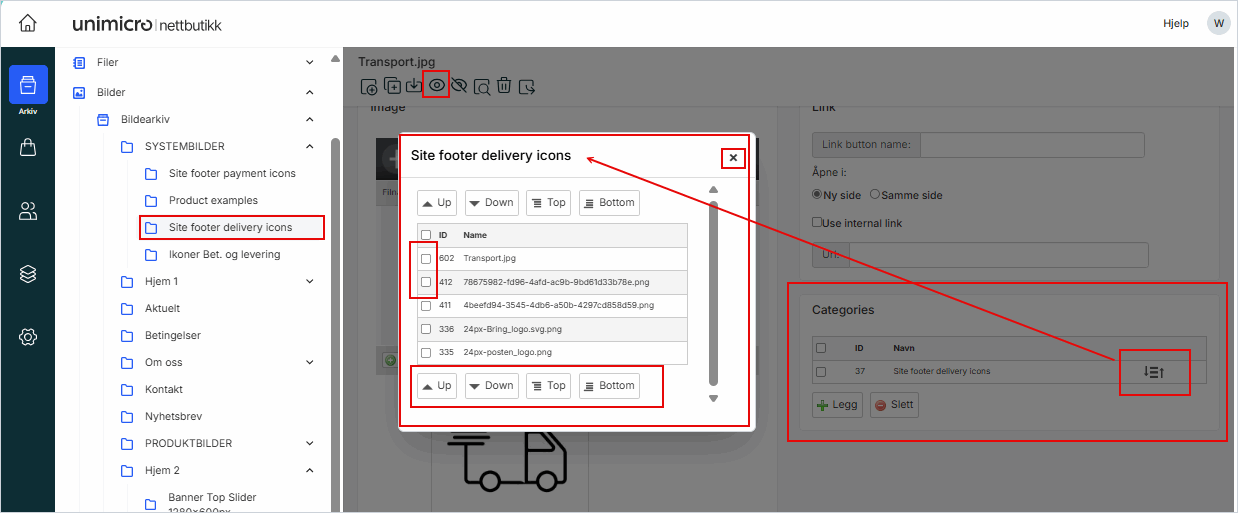
Task: Select Product examples folder in tree
Action: point(213,200)
